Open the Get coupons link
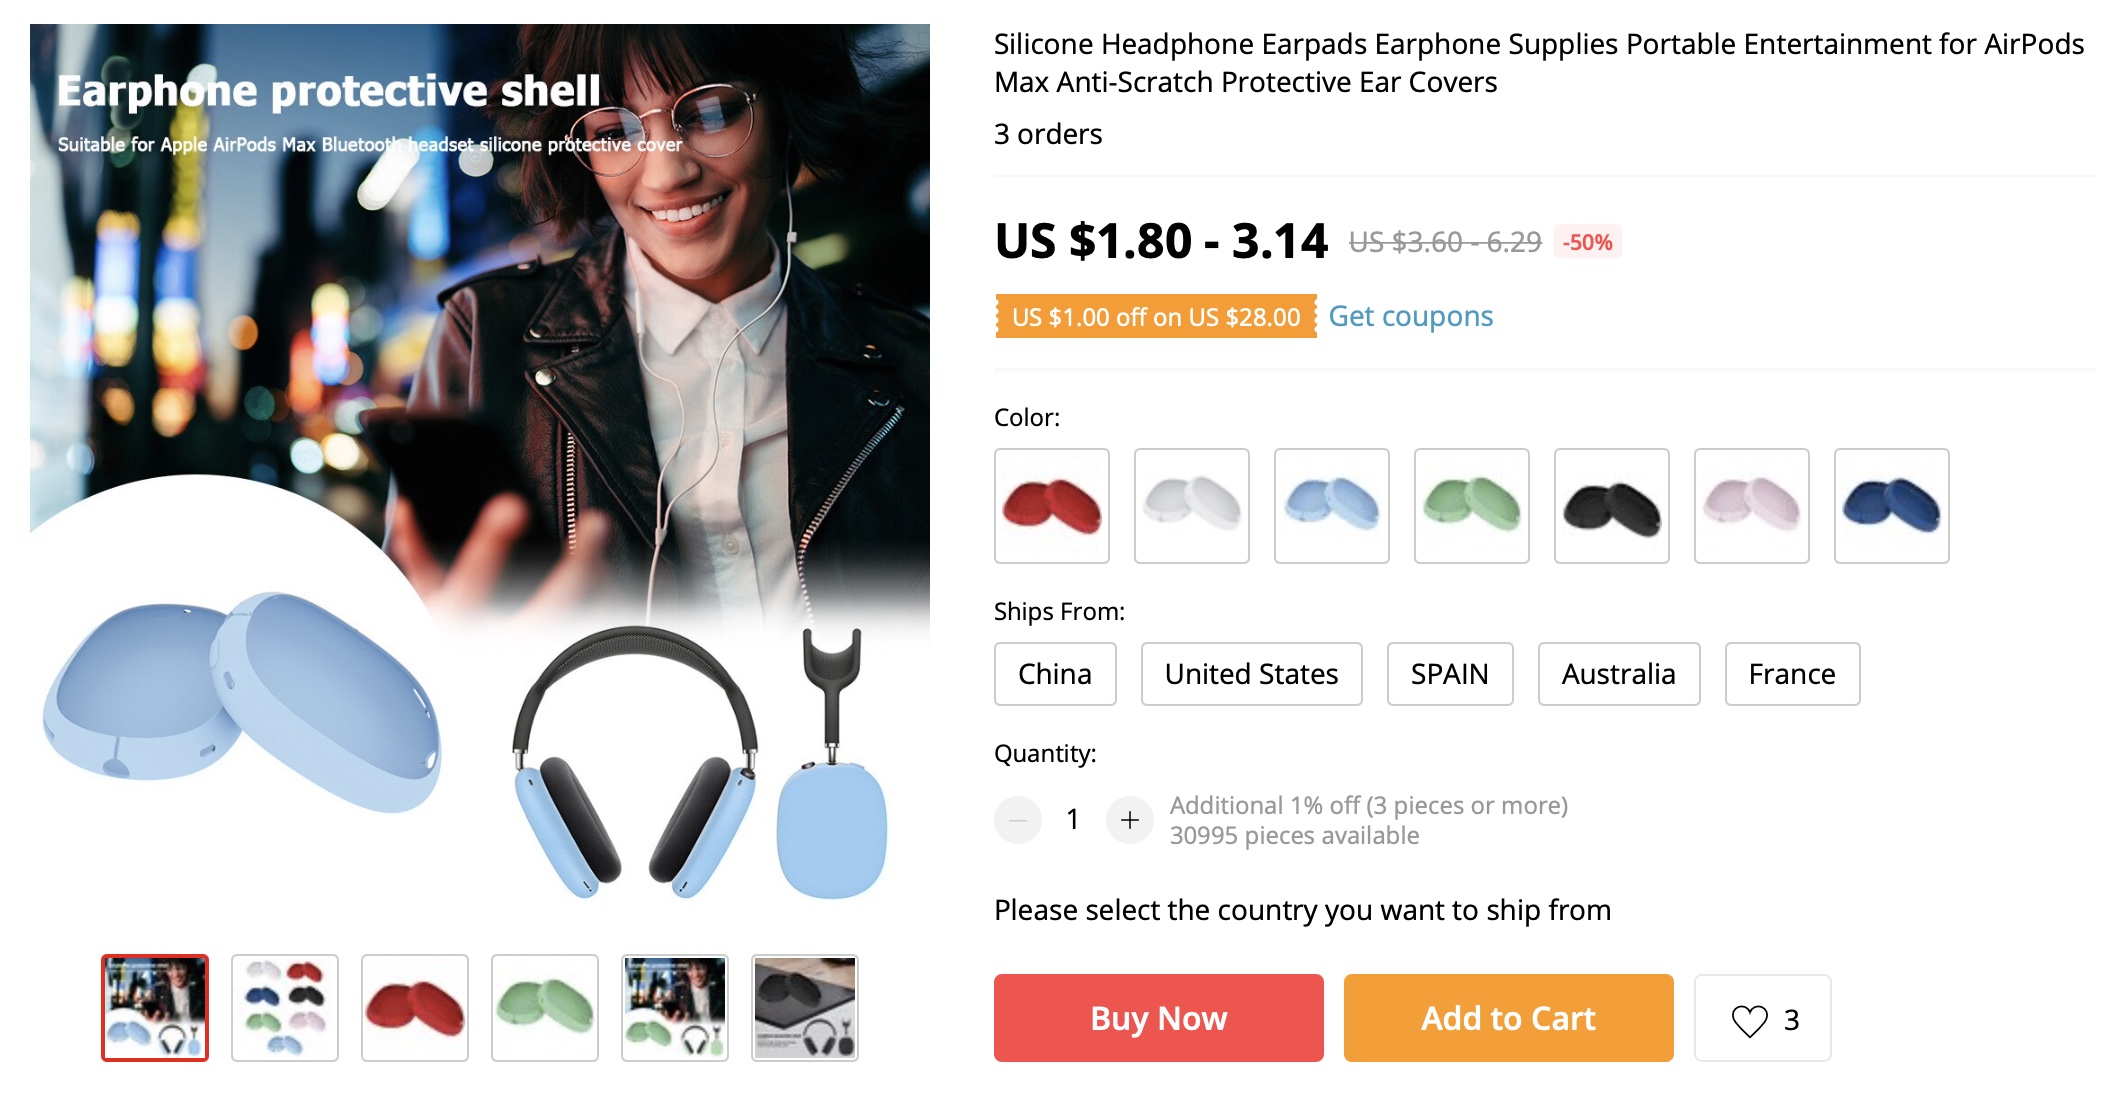 (1411, 316)
